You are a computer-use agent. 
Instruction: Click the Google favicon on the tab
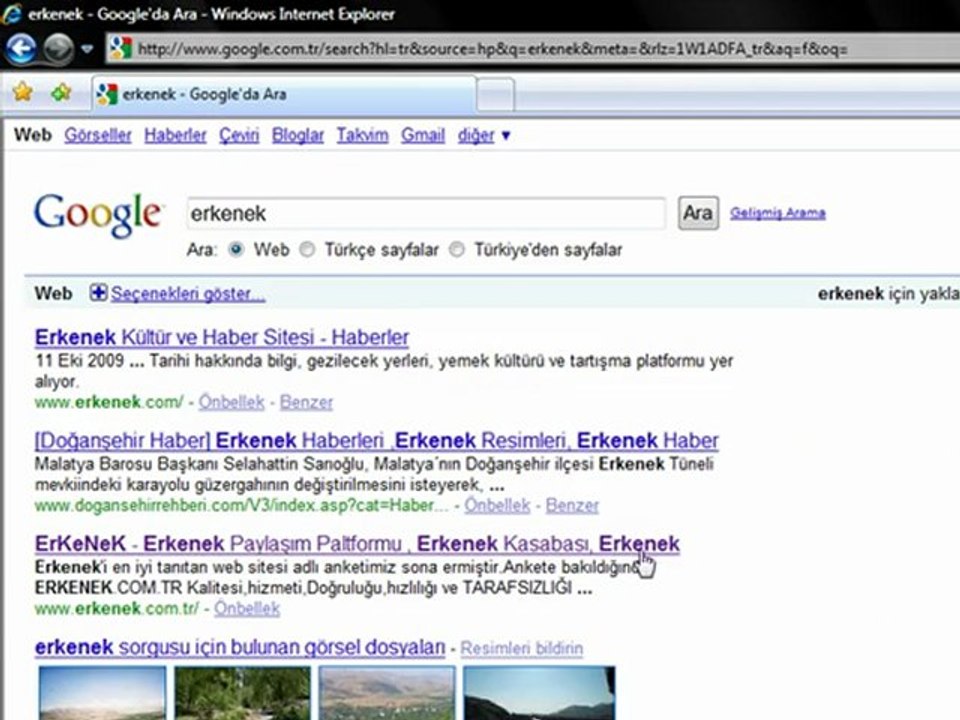coord(107,94)
